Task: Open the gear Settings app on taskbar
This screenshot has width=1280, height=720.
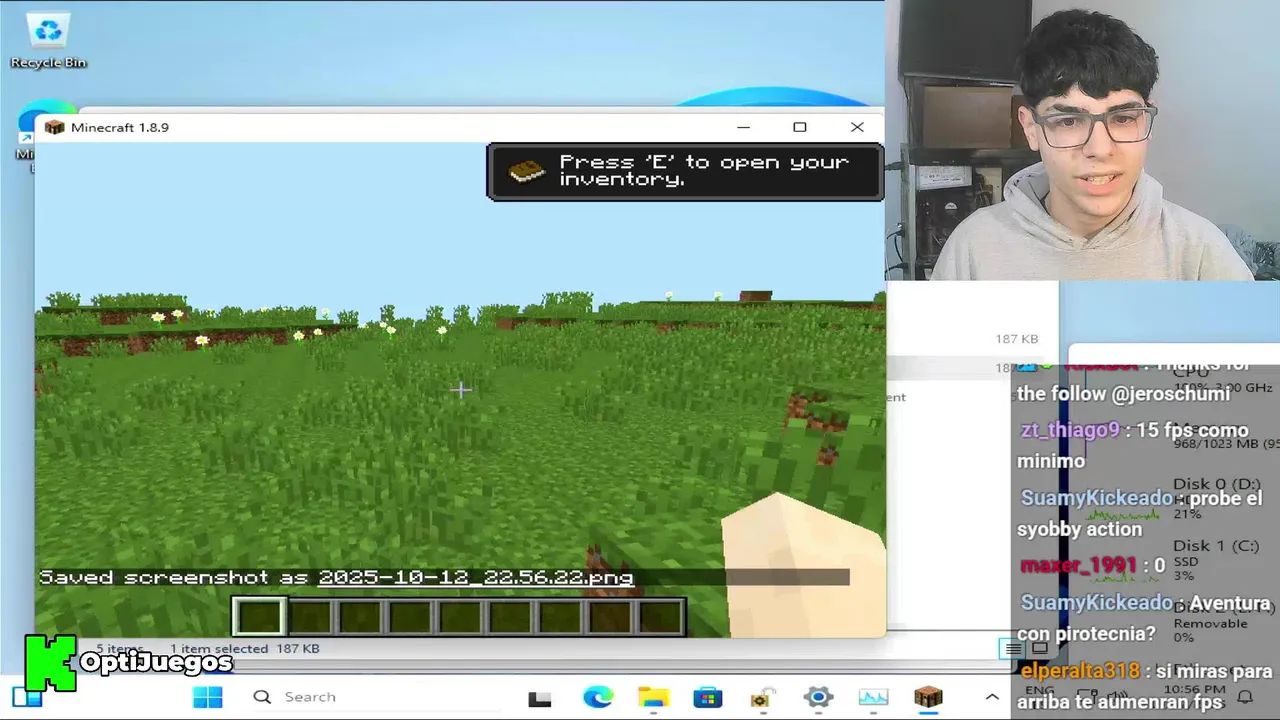Action: tap(818, 697)
